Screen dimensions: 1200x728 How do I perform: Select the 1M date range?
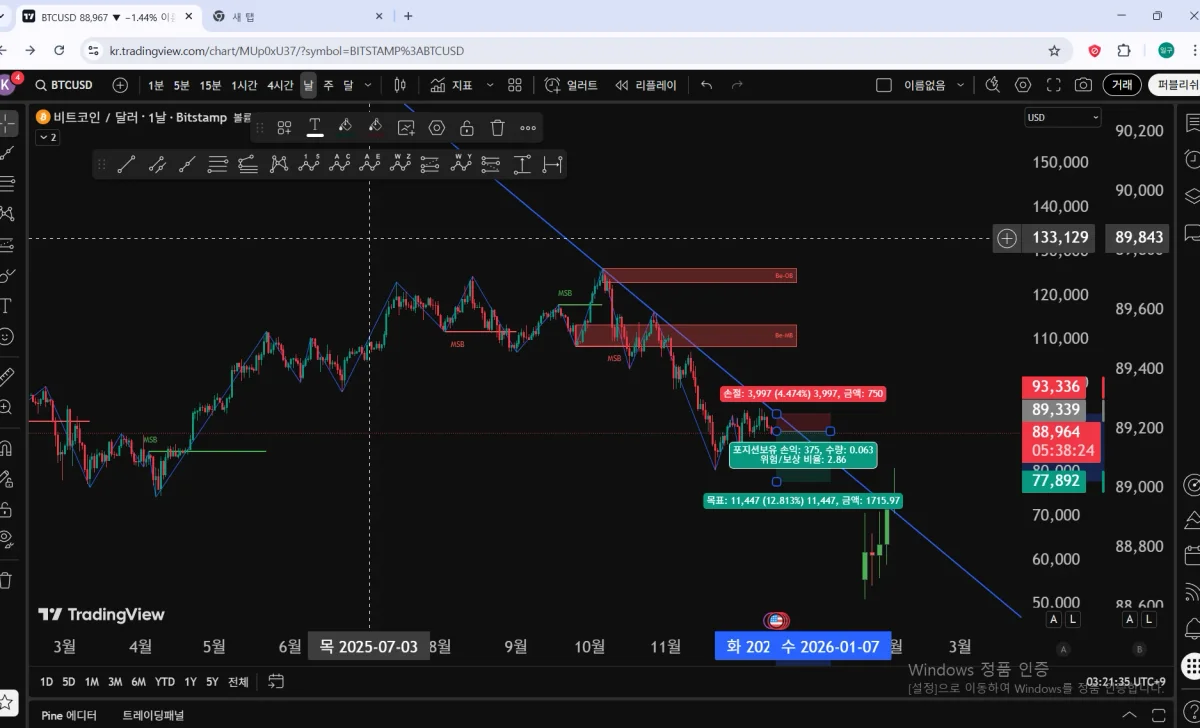[92, 682]
